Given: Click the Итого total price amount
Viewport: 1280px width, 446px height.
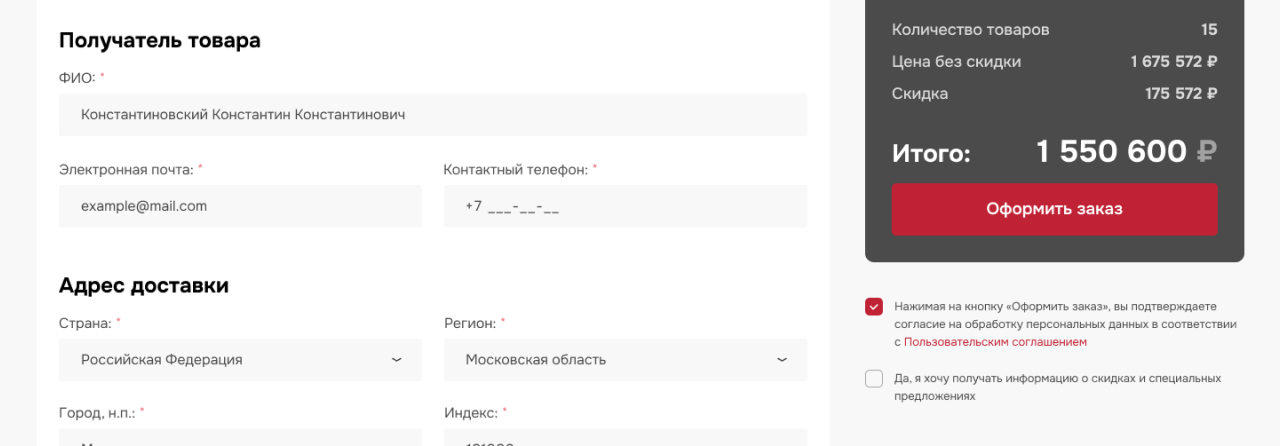Looking at the screenshot, I should pyautogui.click(x=1111, y=152).
